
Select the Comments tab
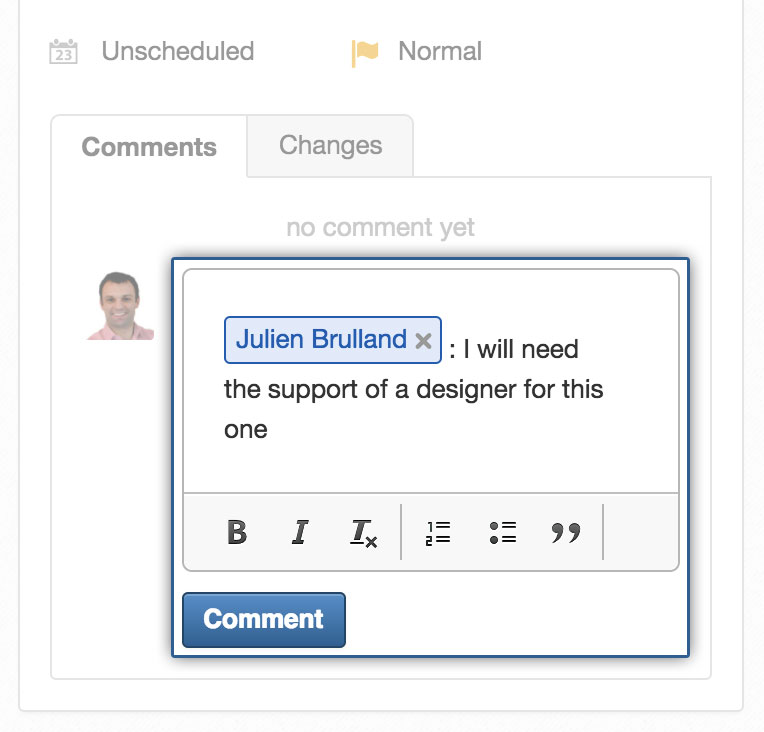click(149, 147)
